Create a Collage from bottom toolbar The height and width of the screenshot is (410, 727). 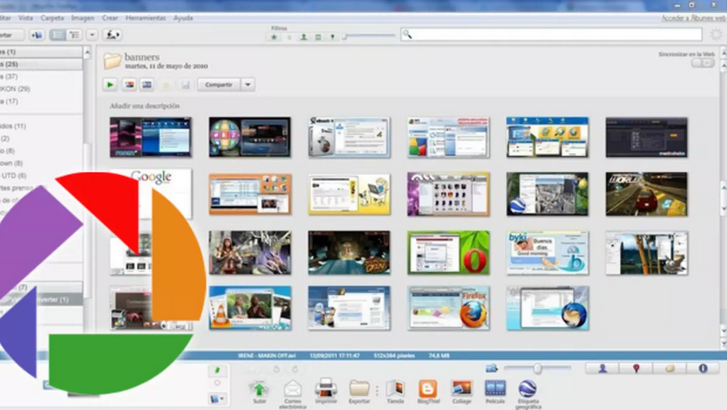(x=462, y=388)
